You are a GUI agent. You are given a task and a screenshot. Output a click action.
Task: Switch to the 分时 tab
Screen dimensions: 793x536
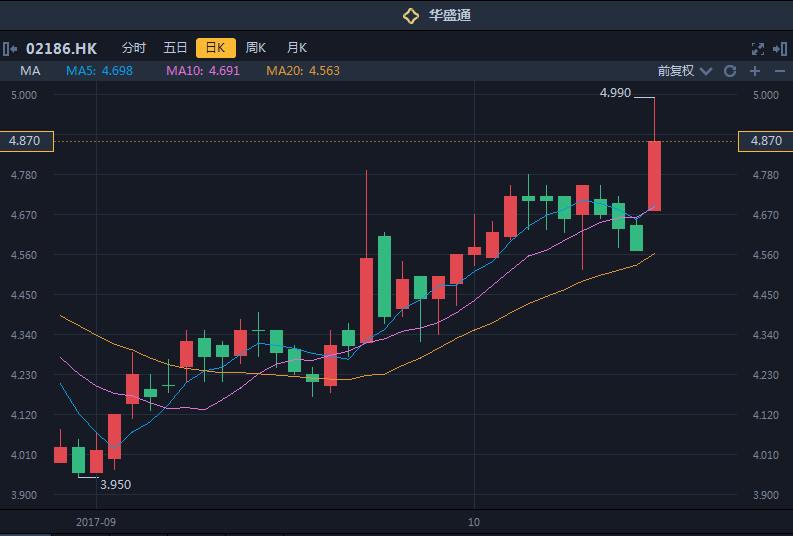click(x=134, y=48)
